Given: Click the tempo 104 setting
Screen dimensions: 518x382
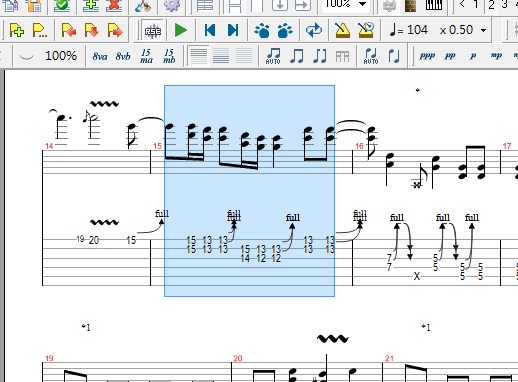Looking at the screenshot, I should 409,30.
